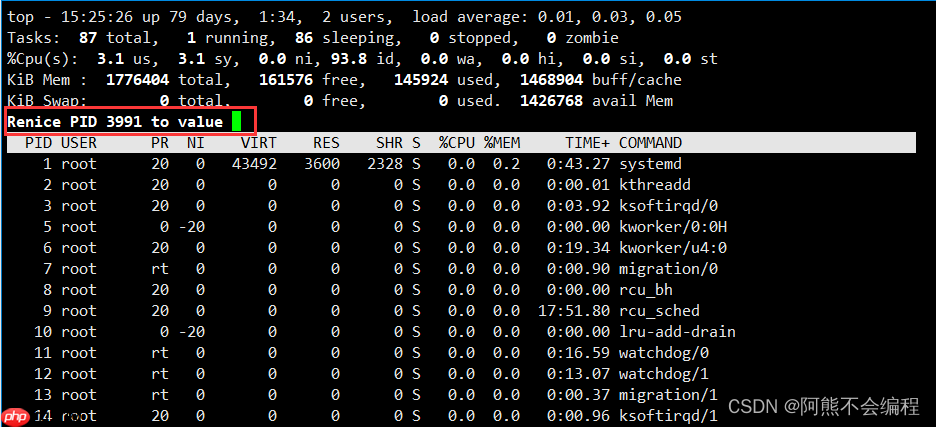Select the migration/0 command name
The height and width of the screenshot is (427, 936).
tap(668, 269)
